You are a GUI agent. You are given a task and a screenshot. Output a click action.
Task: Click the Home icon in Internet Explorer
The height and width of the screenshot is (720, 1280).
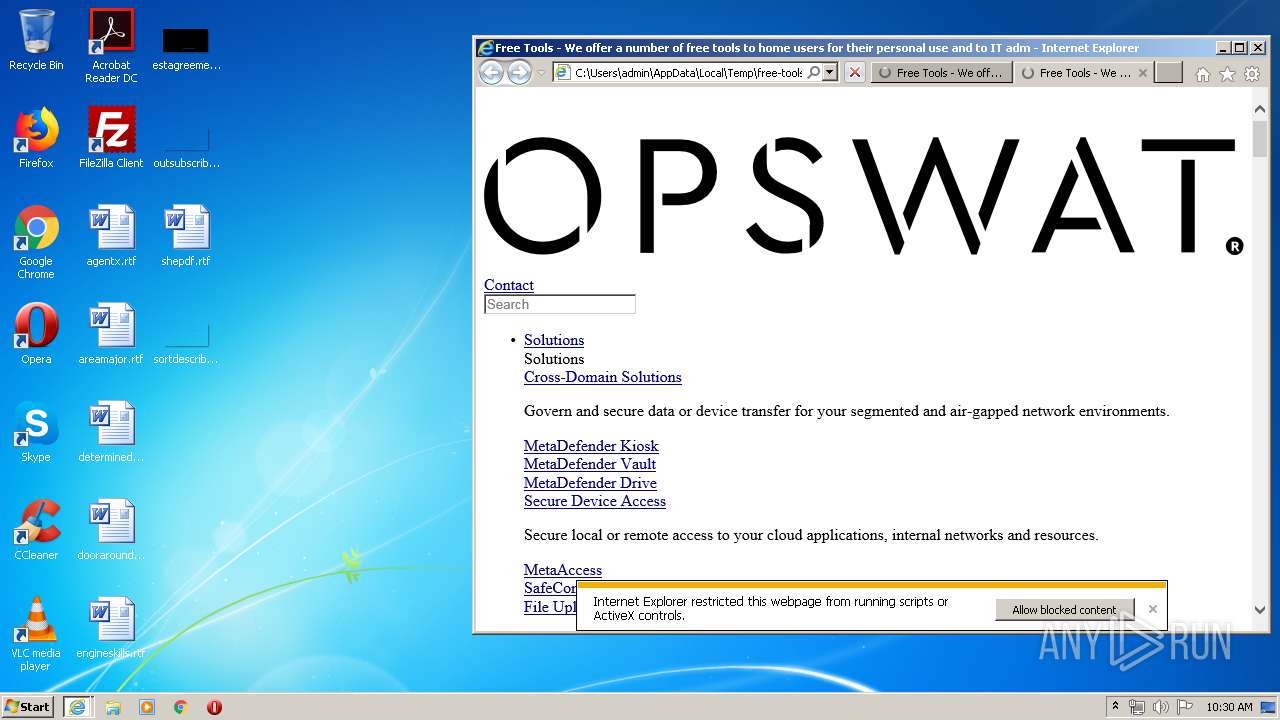1203,74
